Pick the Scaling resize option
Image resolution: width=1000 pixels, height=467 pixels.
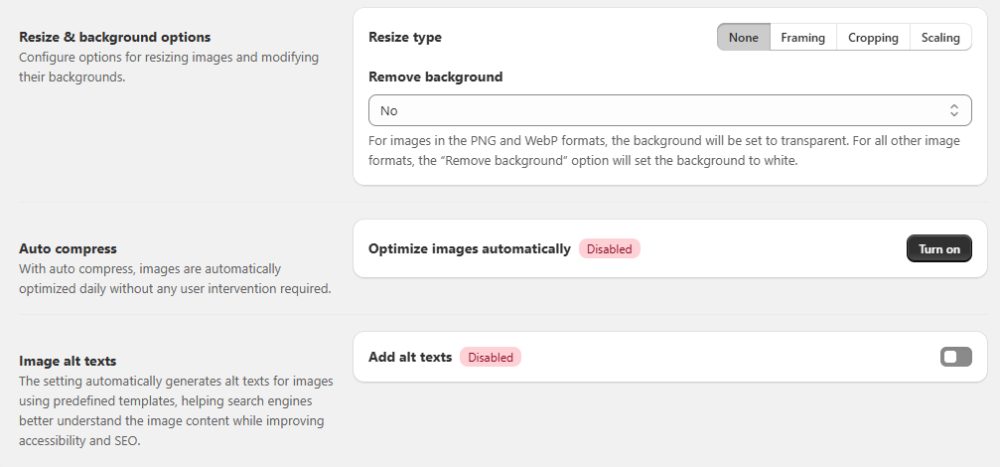[940, 38]
